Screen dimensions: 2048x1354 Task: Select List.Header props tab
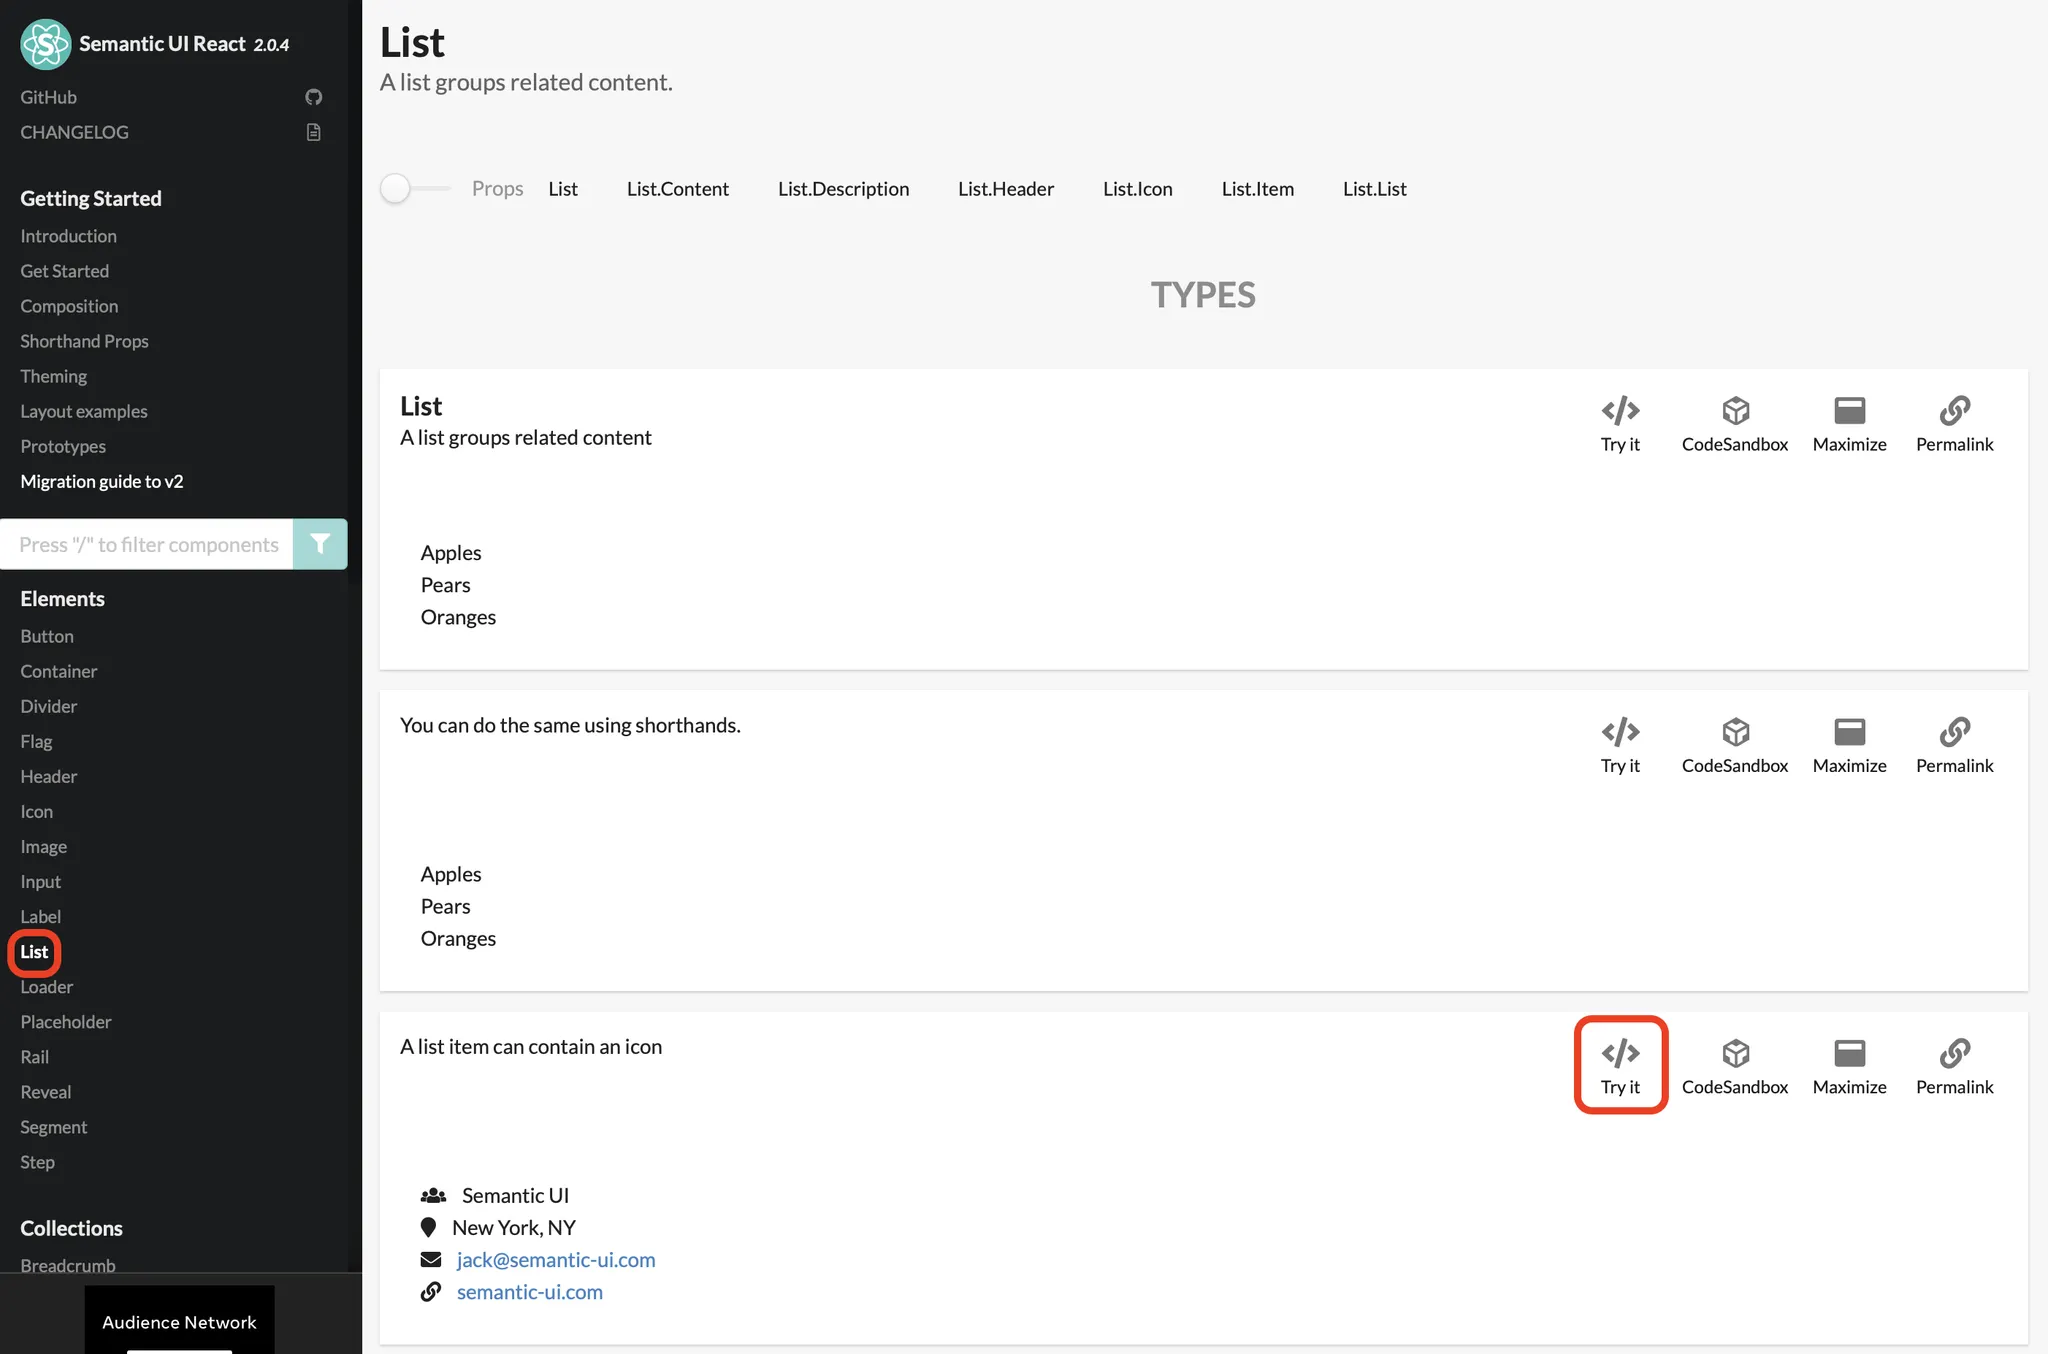click(x=1005, y=189)
